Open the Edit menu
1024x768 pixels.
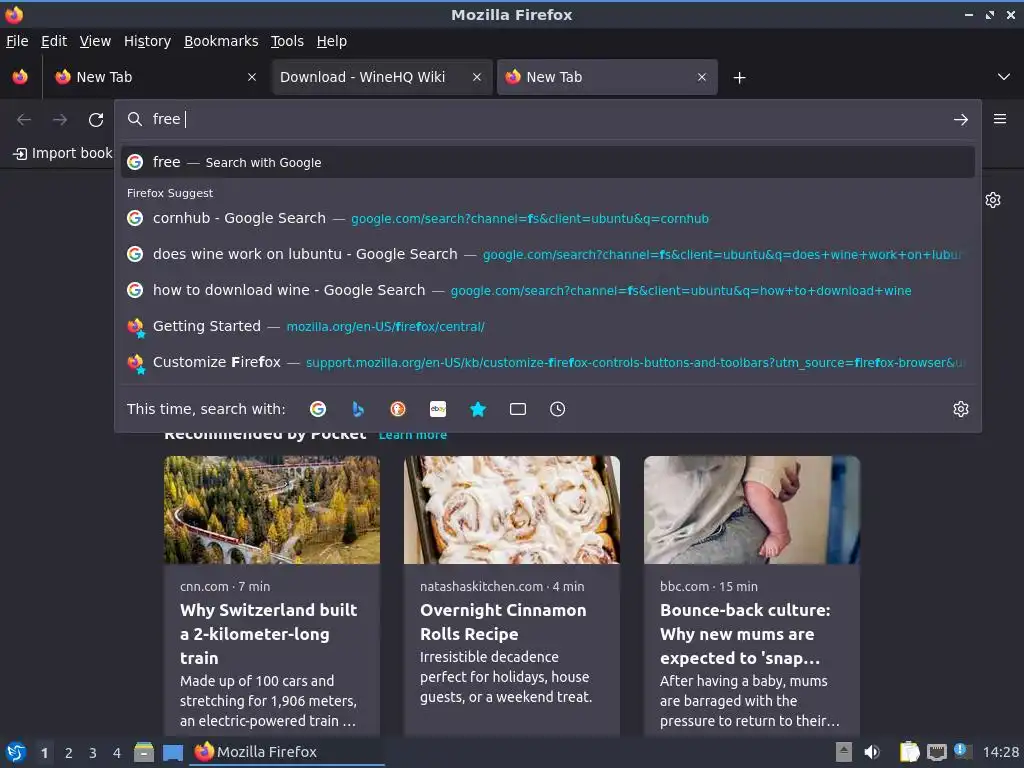pyautogui.click(x=54, y=41)
